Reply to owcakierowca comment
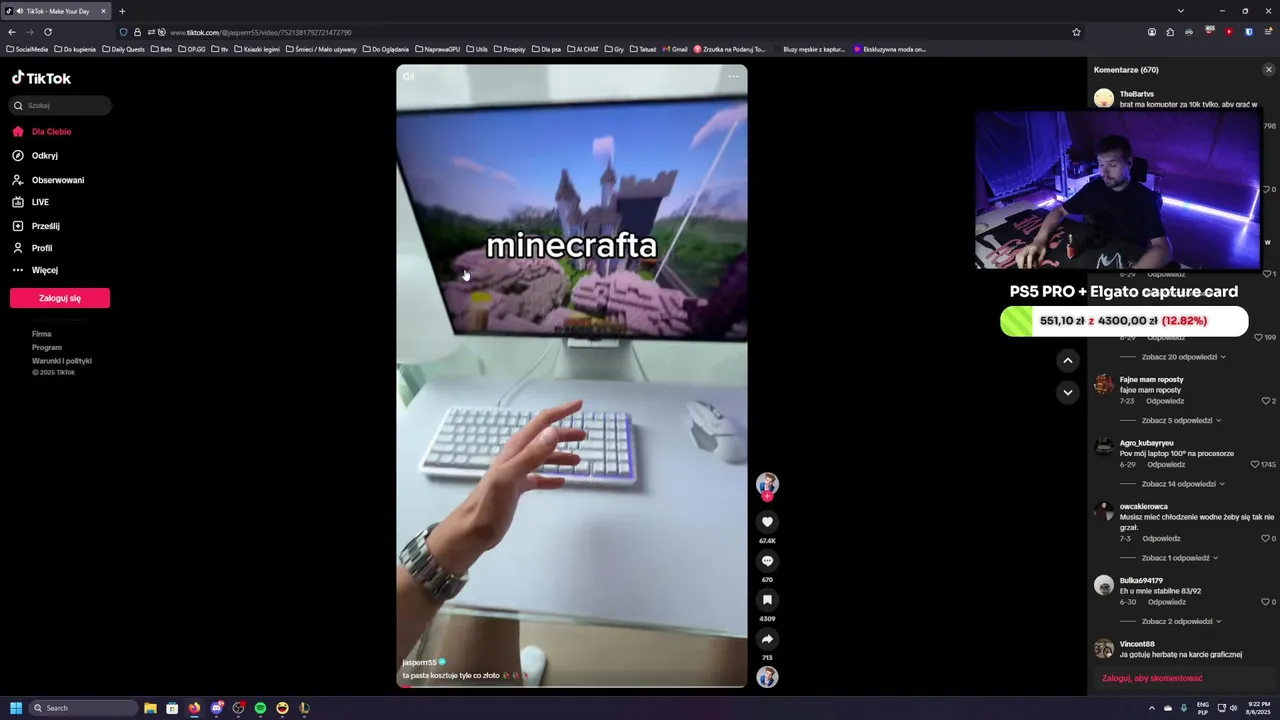The height and width of the screenshot is (720, 1280). [1162, 538]
